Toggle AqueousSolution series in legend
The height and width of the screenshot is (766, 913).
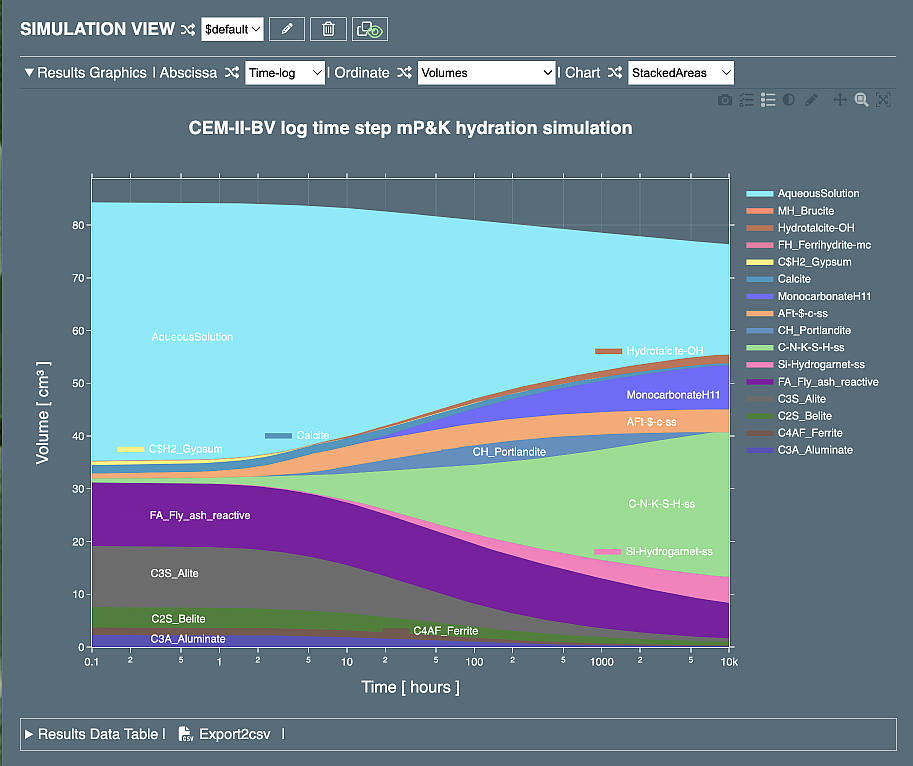click(818, 194)
